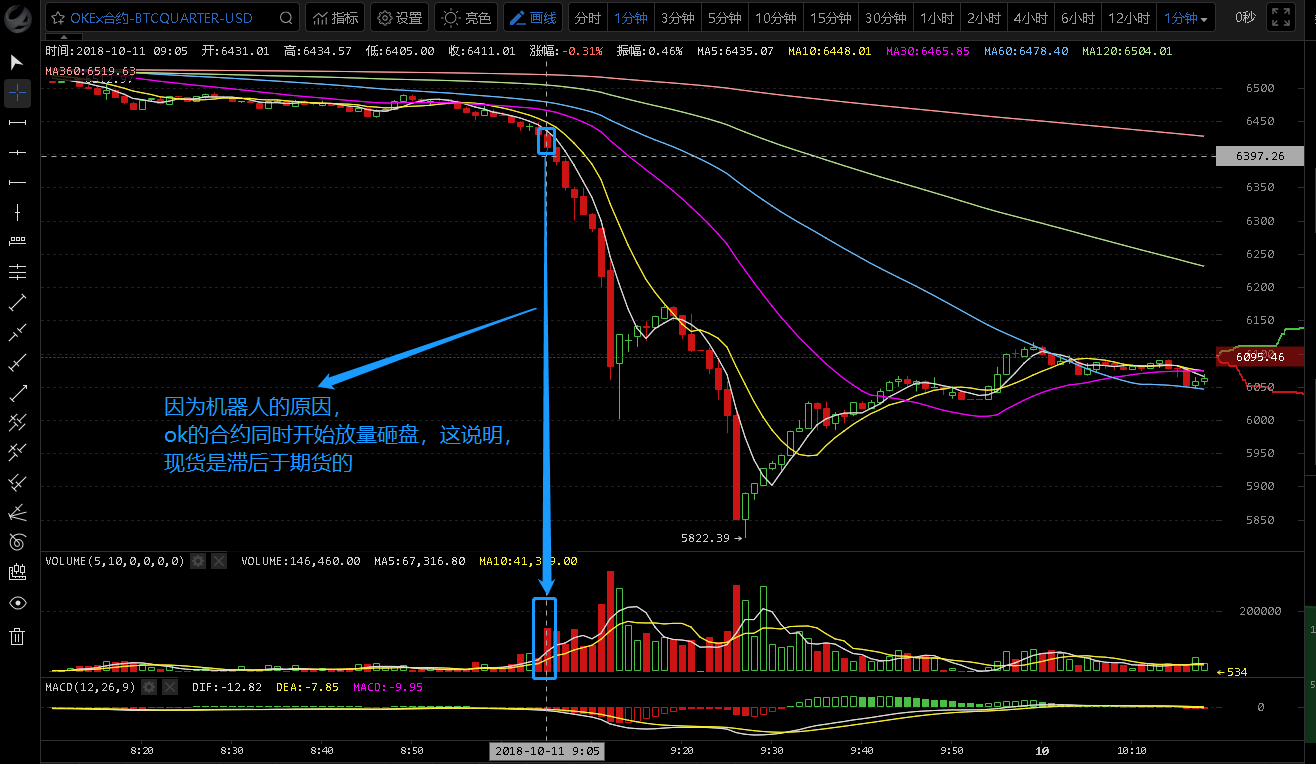Toggle the 画线 drawing toolbar

pos(533,18)
